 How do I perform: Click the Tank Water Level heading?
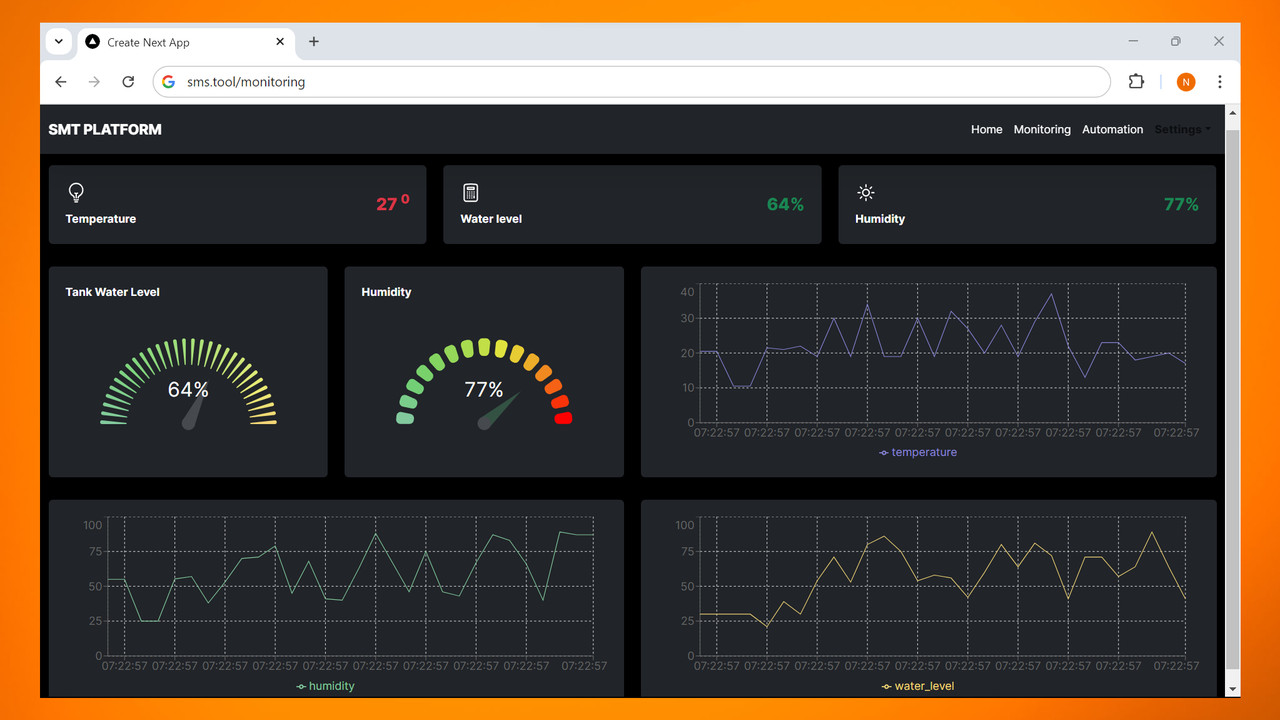coord(112,292)
